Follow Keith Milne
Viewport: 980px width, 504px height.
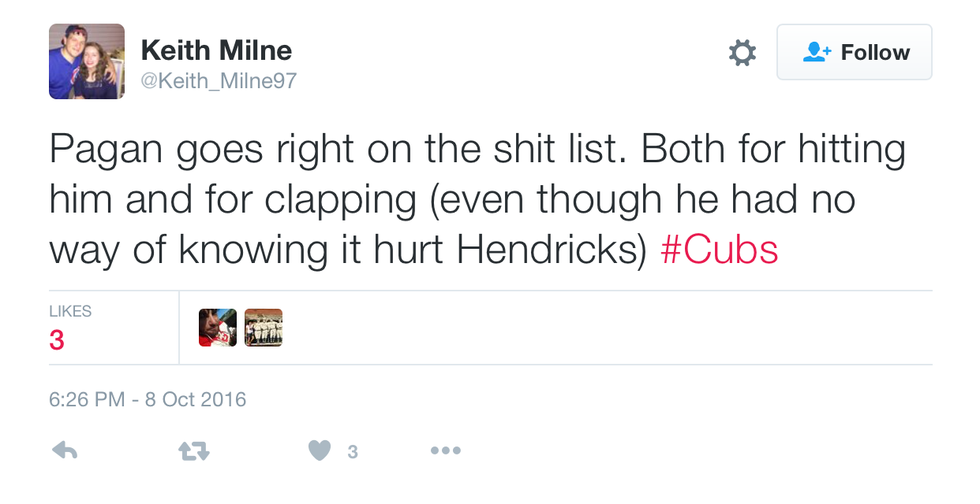854,53
